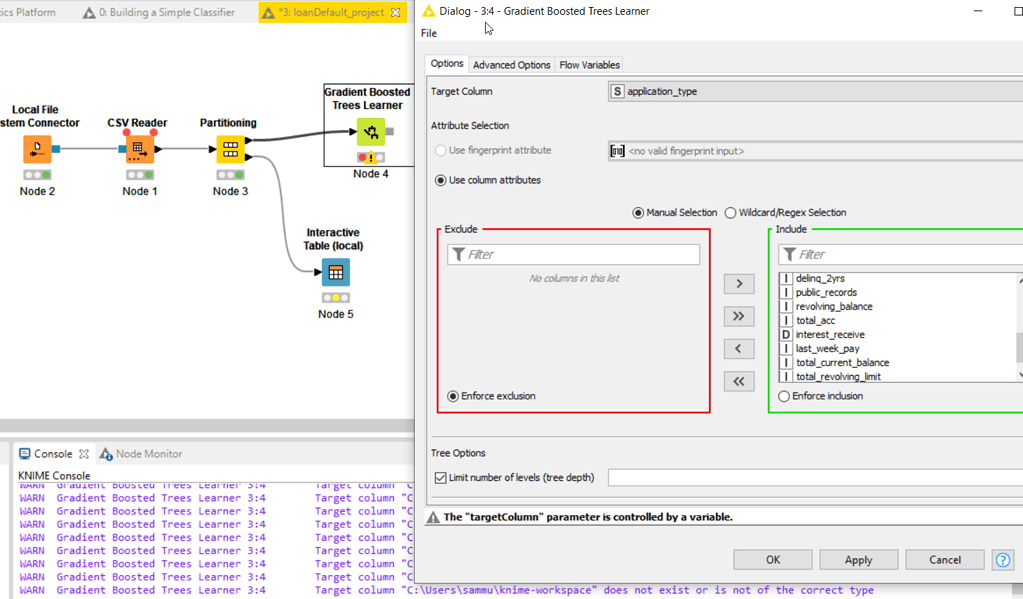This screenshot has width=1023, height=599.
Task: Open dialog help via the question mark icon
Action: click(x=1002, y=560)
